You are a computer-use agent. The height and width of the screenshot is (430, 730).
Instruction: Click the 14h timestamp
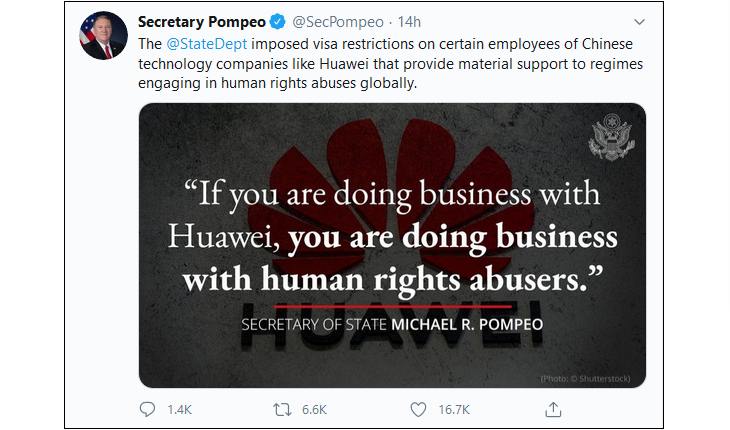pos(409,22)
